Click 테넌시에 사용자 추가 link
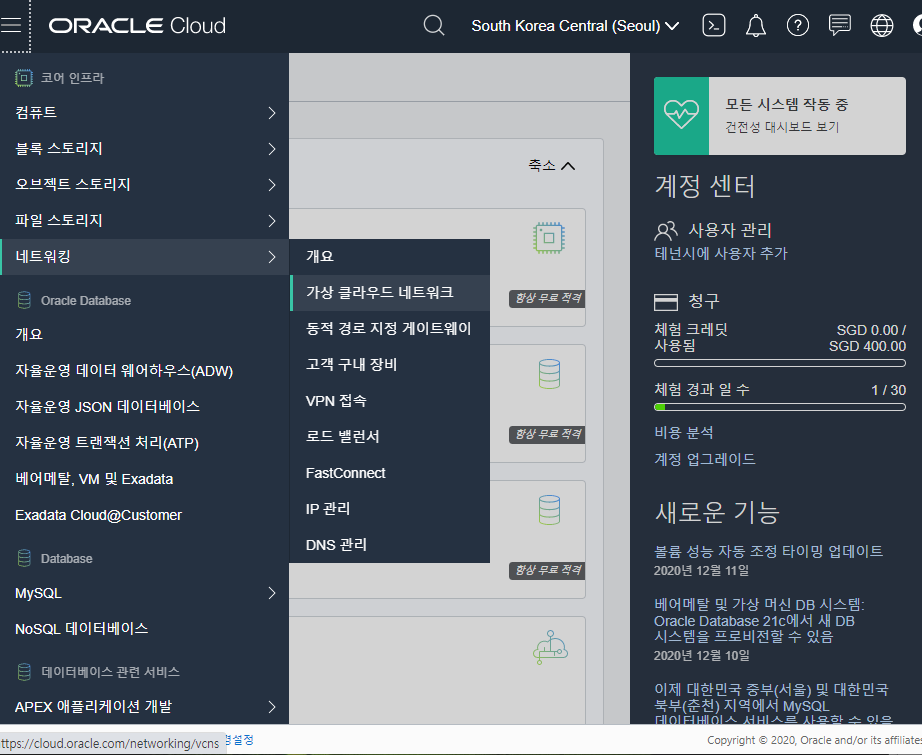922x755 pixels. (720, 253)
